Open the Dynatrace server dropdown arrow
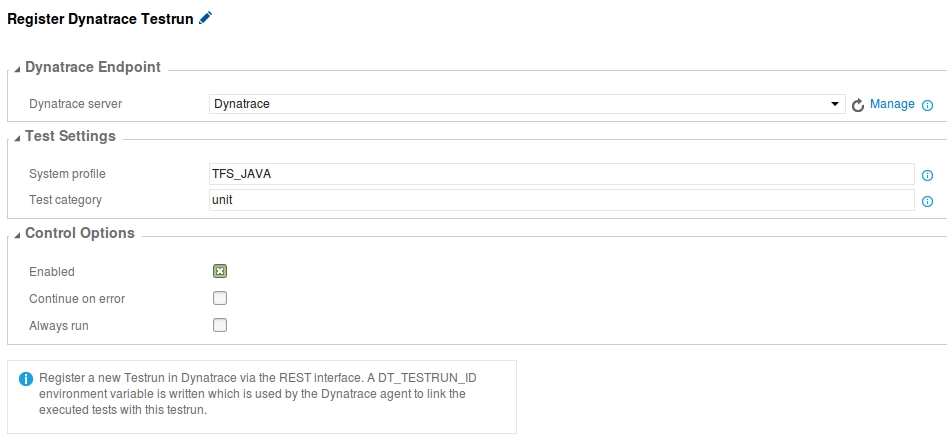Viewport: 947px width, 438px height. click(x=835, y=104)
